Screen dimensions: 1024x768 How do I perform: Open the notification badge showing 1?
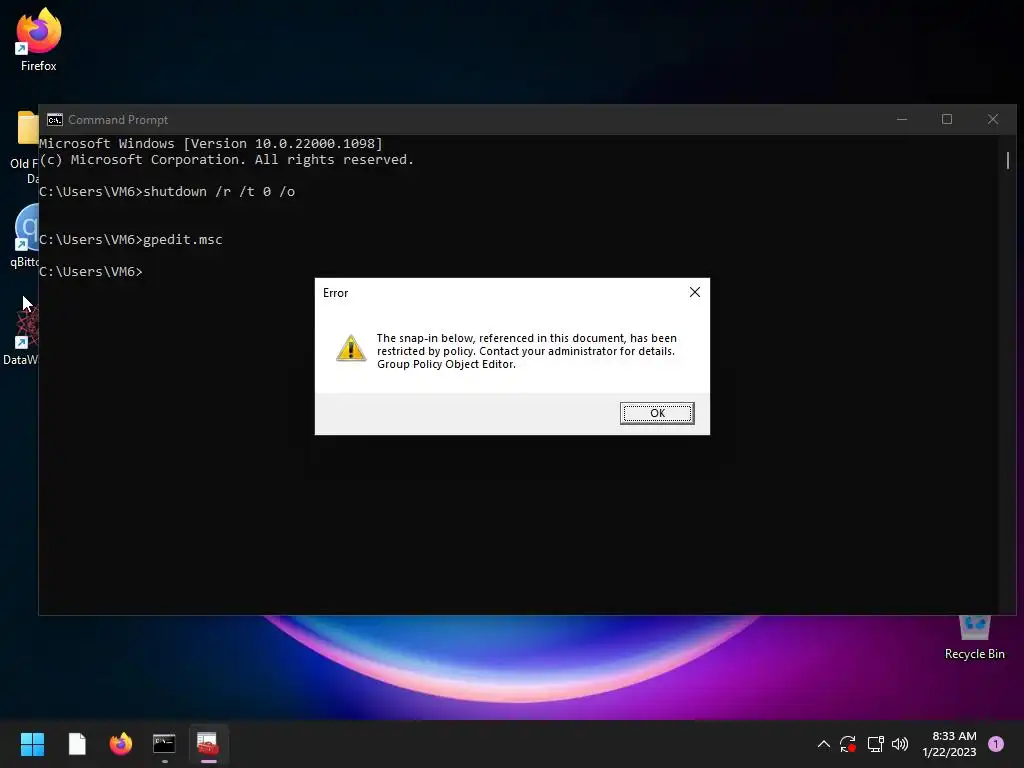(x=996, y=744)
